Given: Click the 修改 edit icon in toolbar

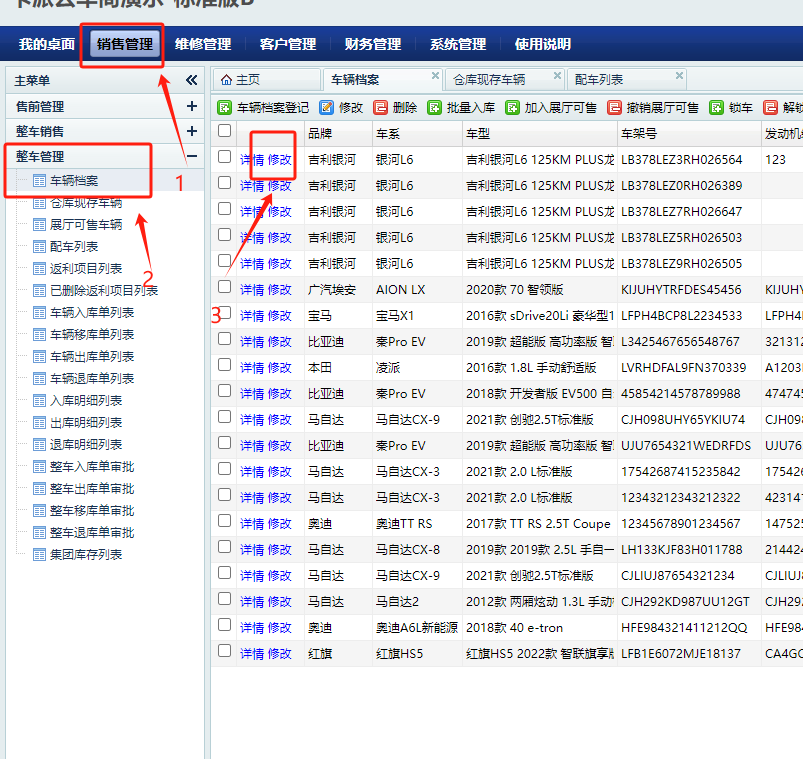Looking at the screenshot, I should pos(327,107).
